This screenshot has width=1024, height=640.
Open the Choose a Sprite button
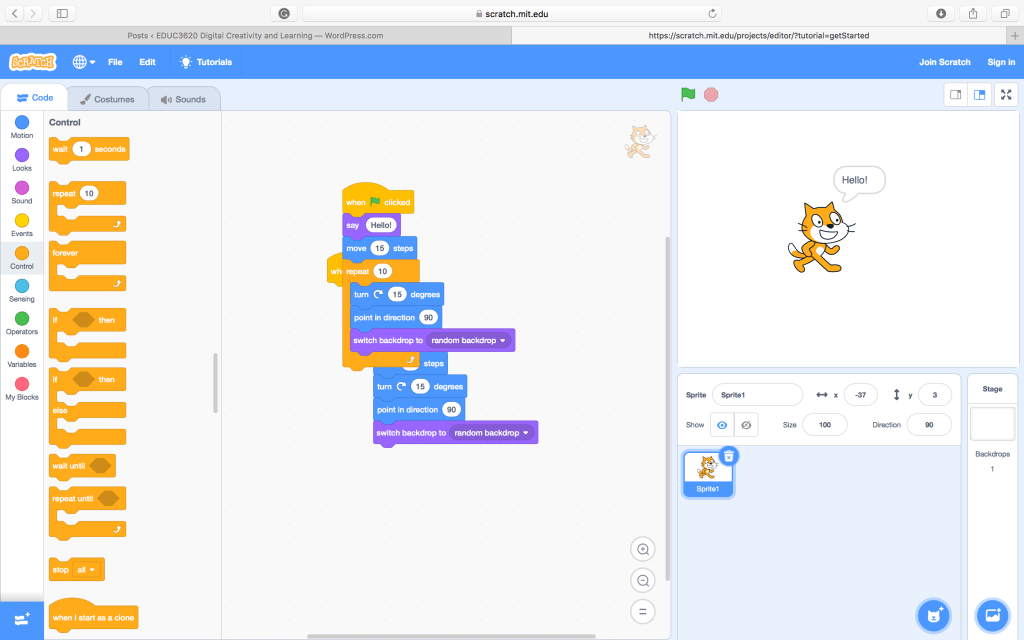click(x=933, y=614)
